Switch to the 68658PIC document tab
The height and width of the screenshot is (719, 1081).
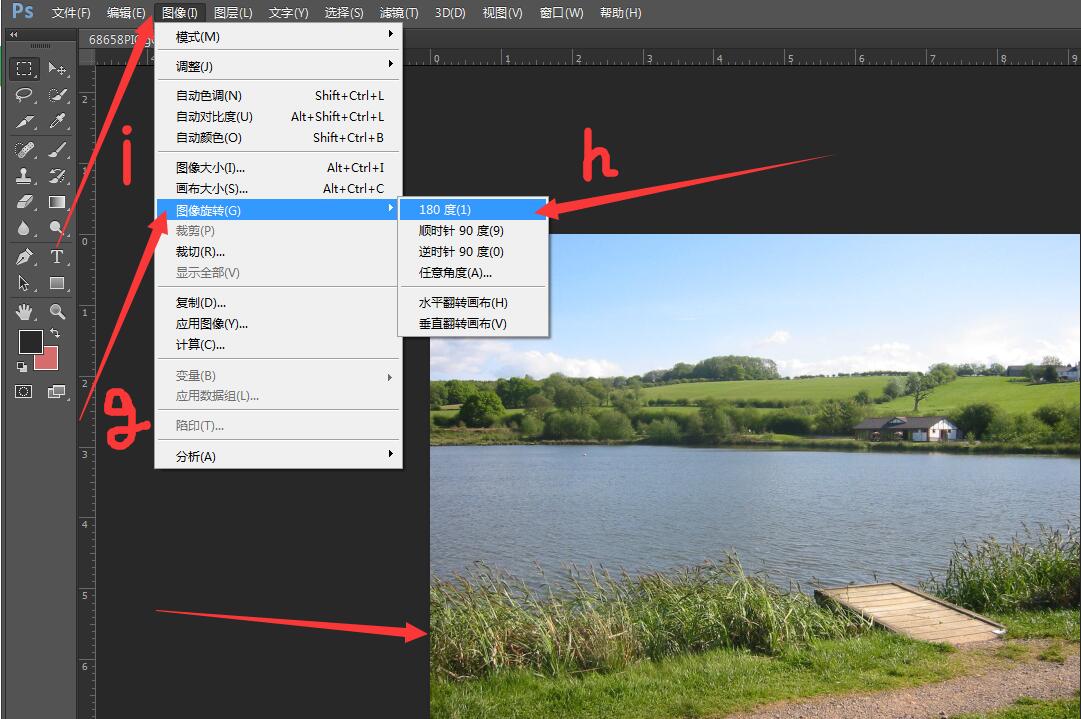tap(117, 39)
